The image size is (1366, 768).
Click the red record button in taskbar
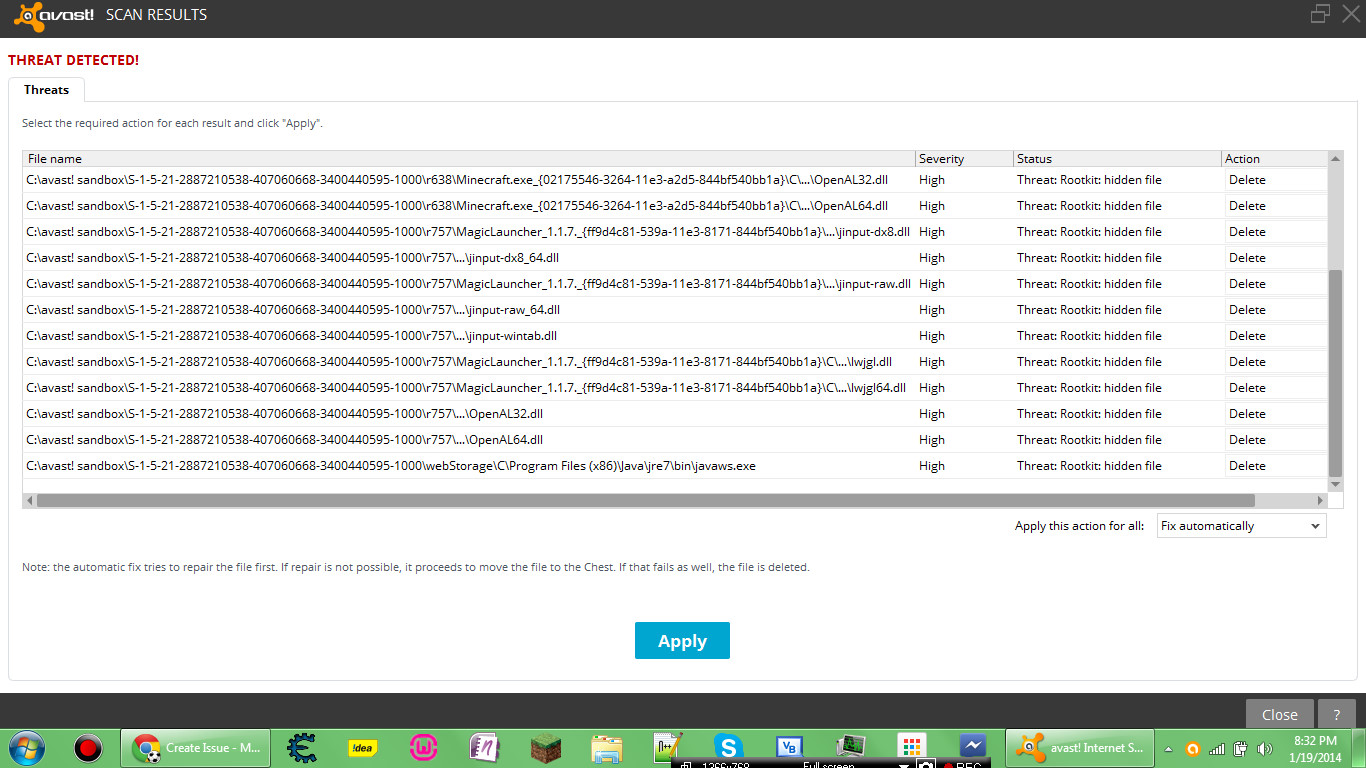pos(88,747)
